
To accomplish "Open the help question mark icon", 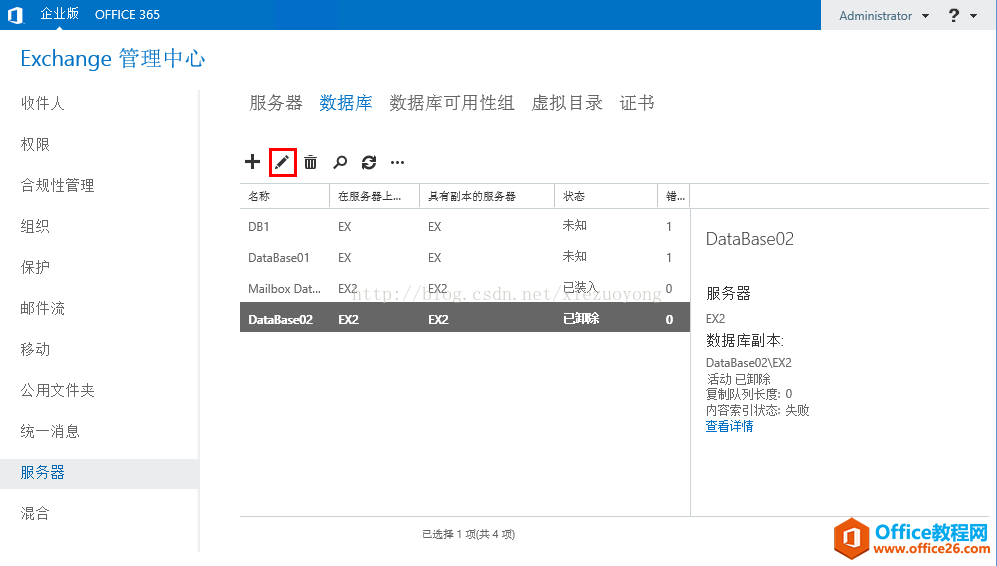I will pyautogui.click(x=954, y=15).
